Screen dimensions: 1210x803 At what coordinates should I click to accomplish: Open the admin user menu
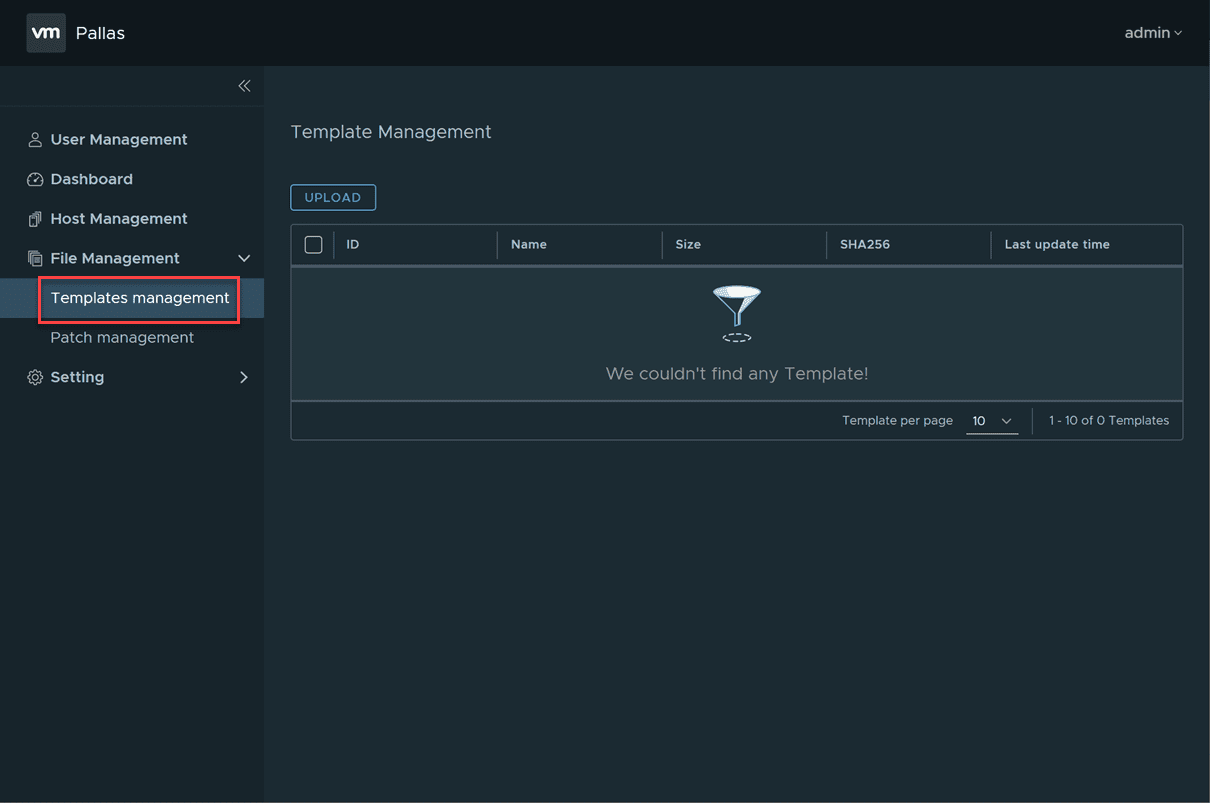pos(1152,33)
